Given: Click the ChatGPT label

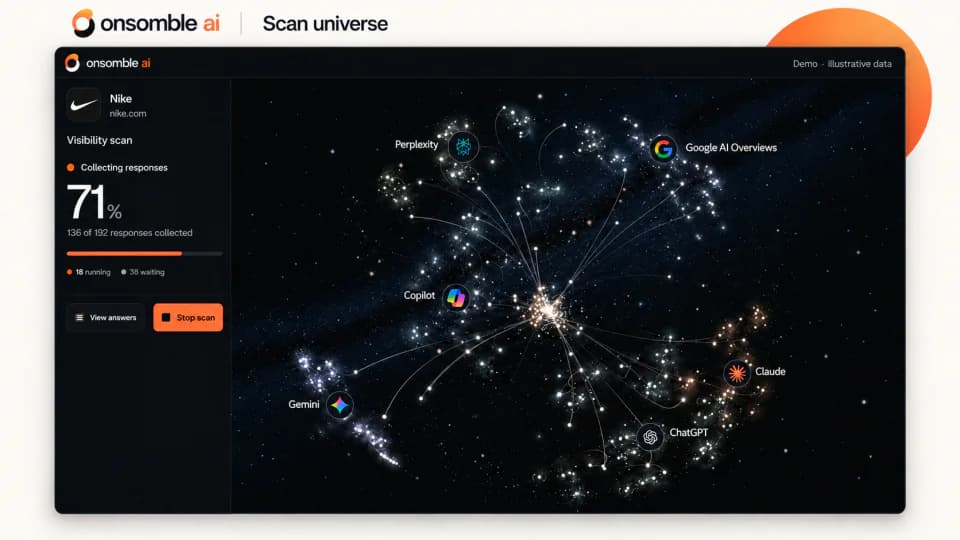Looking at the screenshot, I should 689,432.
